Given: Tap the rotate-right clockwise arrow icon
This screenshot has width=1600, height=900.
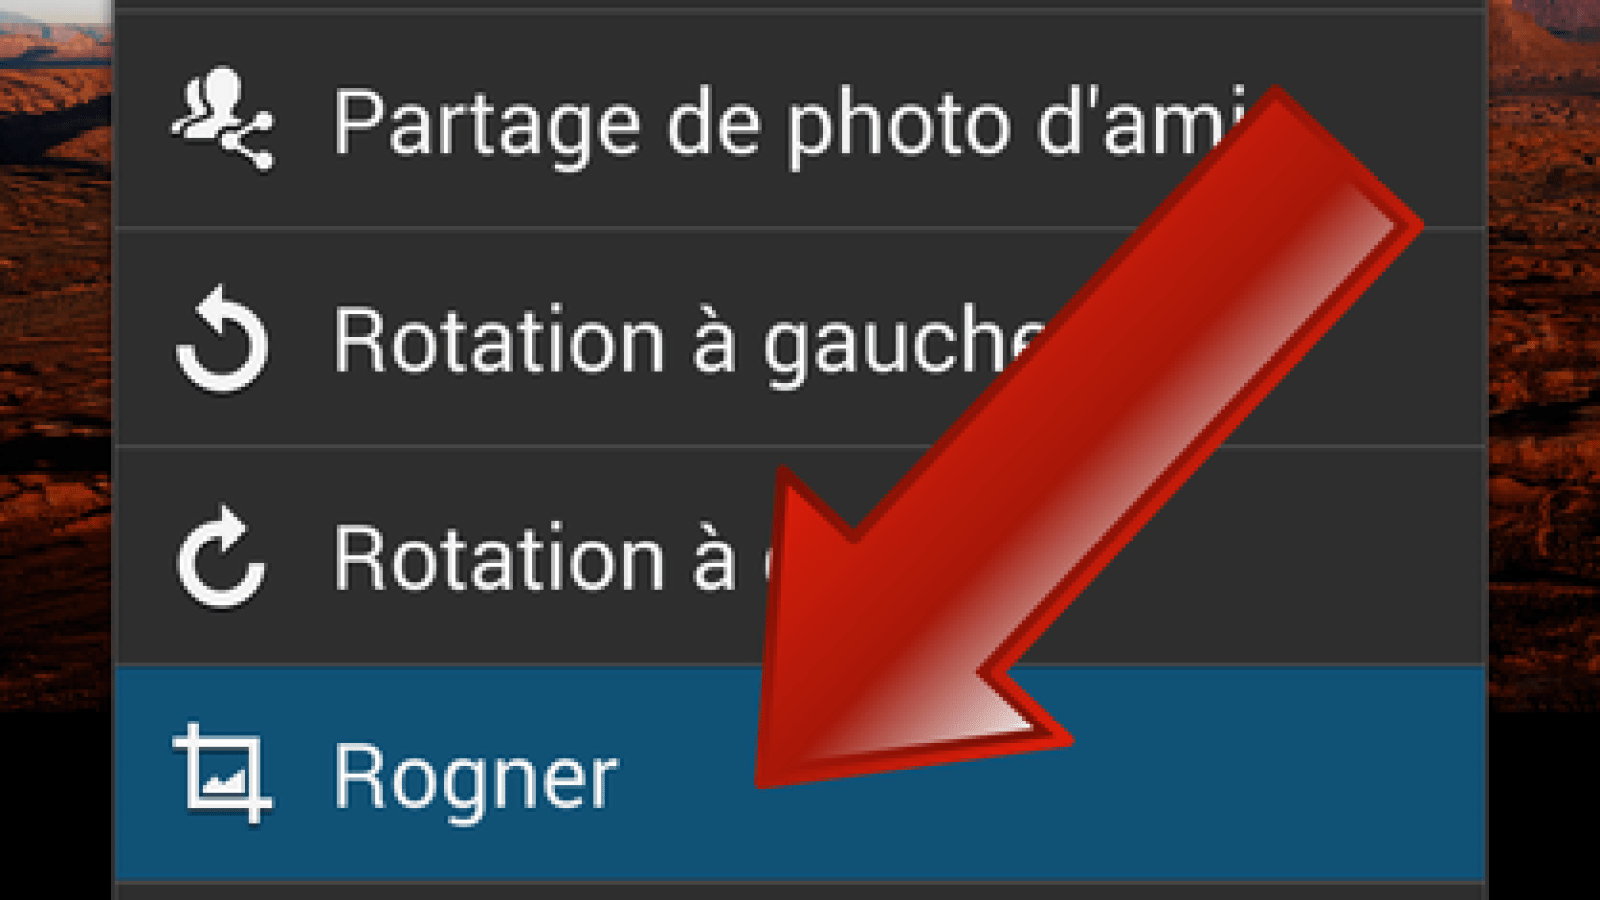Looking at the screenshot, I should (222, 558).
